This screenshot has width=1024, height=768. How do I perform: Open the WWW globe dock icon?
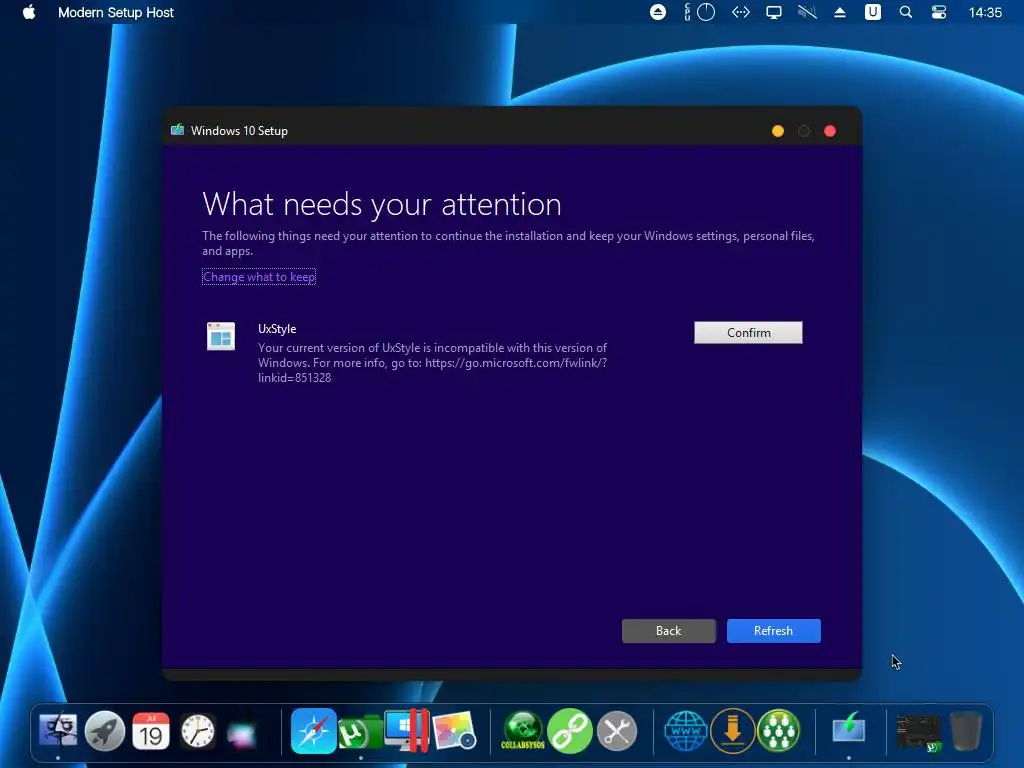point(686,730)
